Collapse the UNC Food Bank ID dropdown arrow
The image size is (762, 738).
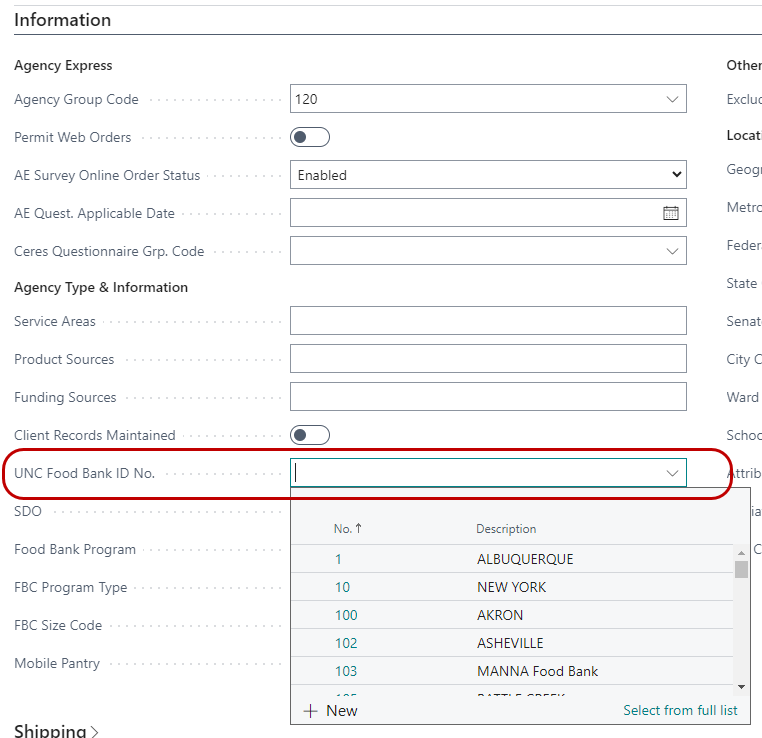[x=672, y=473]
